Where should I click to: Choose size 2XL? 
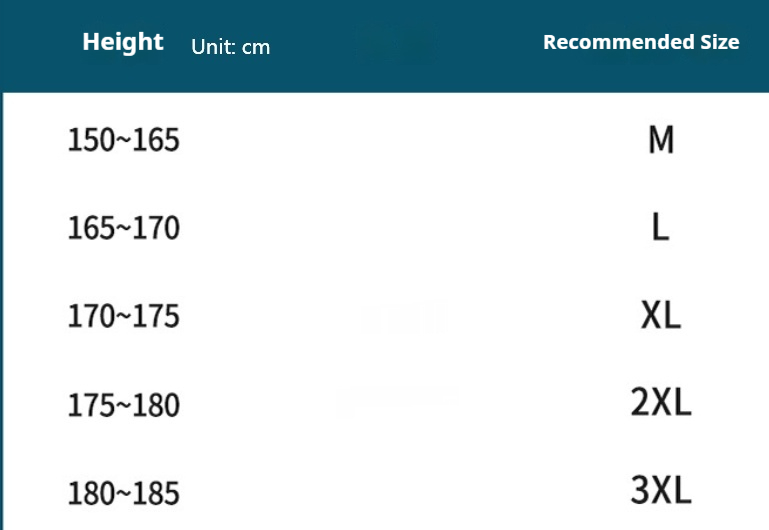coord(661,402)
